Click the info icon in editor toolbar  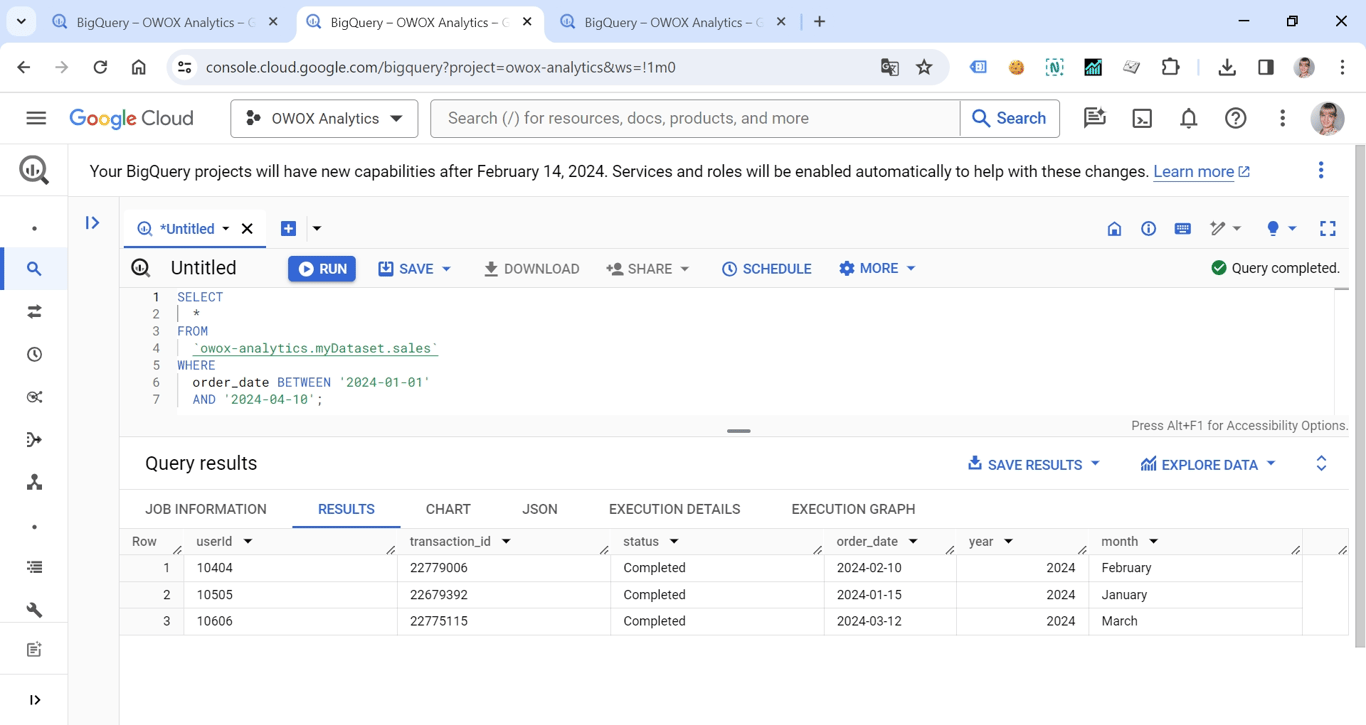1148,229
